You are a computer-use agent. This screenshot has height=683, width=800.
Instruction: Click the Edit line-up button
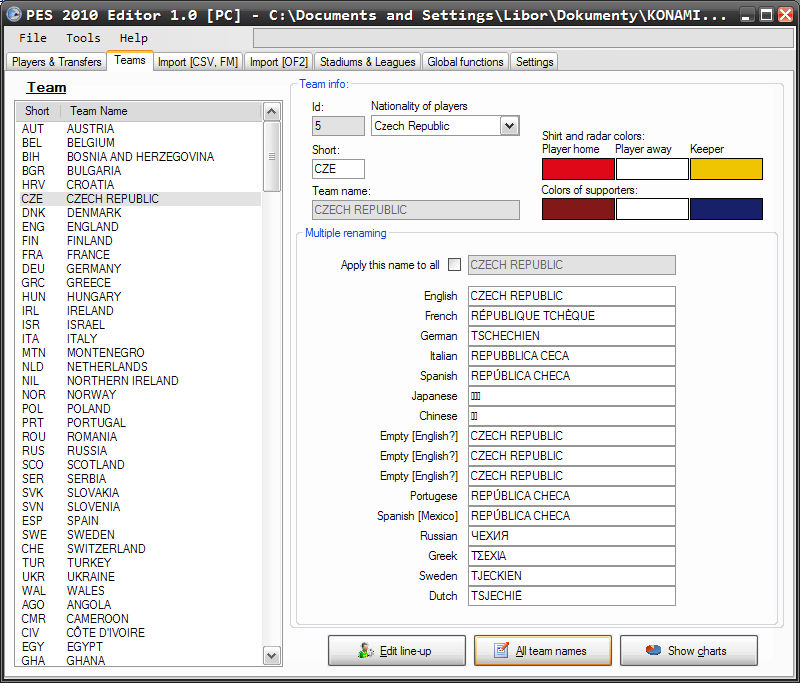396,650
